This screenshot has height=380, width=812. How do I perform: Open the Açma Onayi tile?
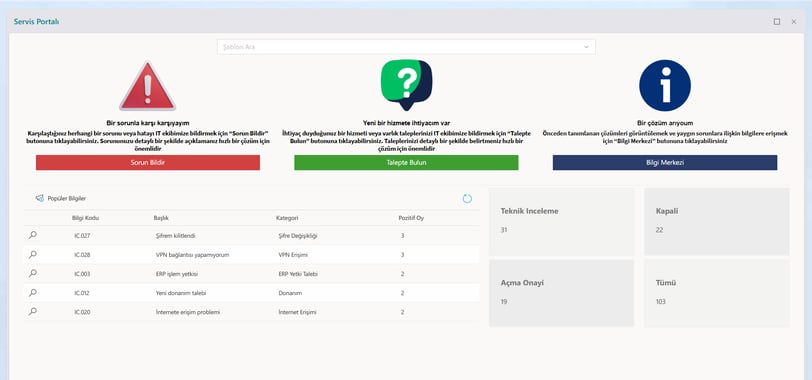pos(561,293)
